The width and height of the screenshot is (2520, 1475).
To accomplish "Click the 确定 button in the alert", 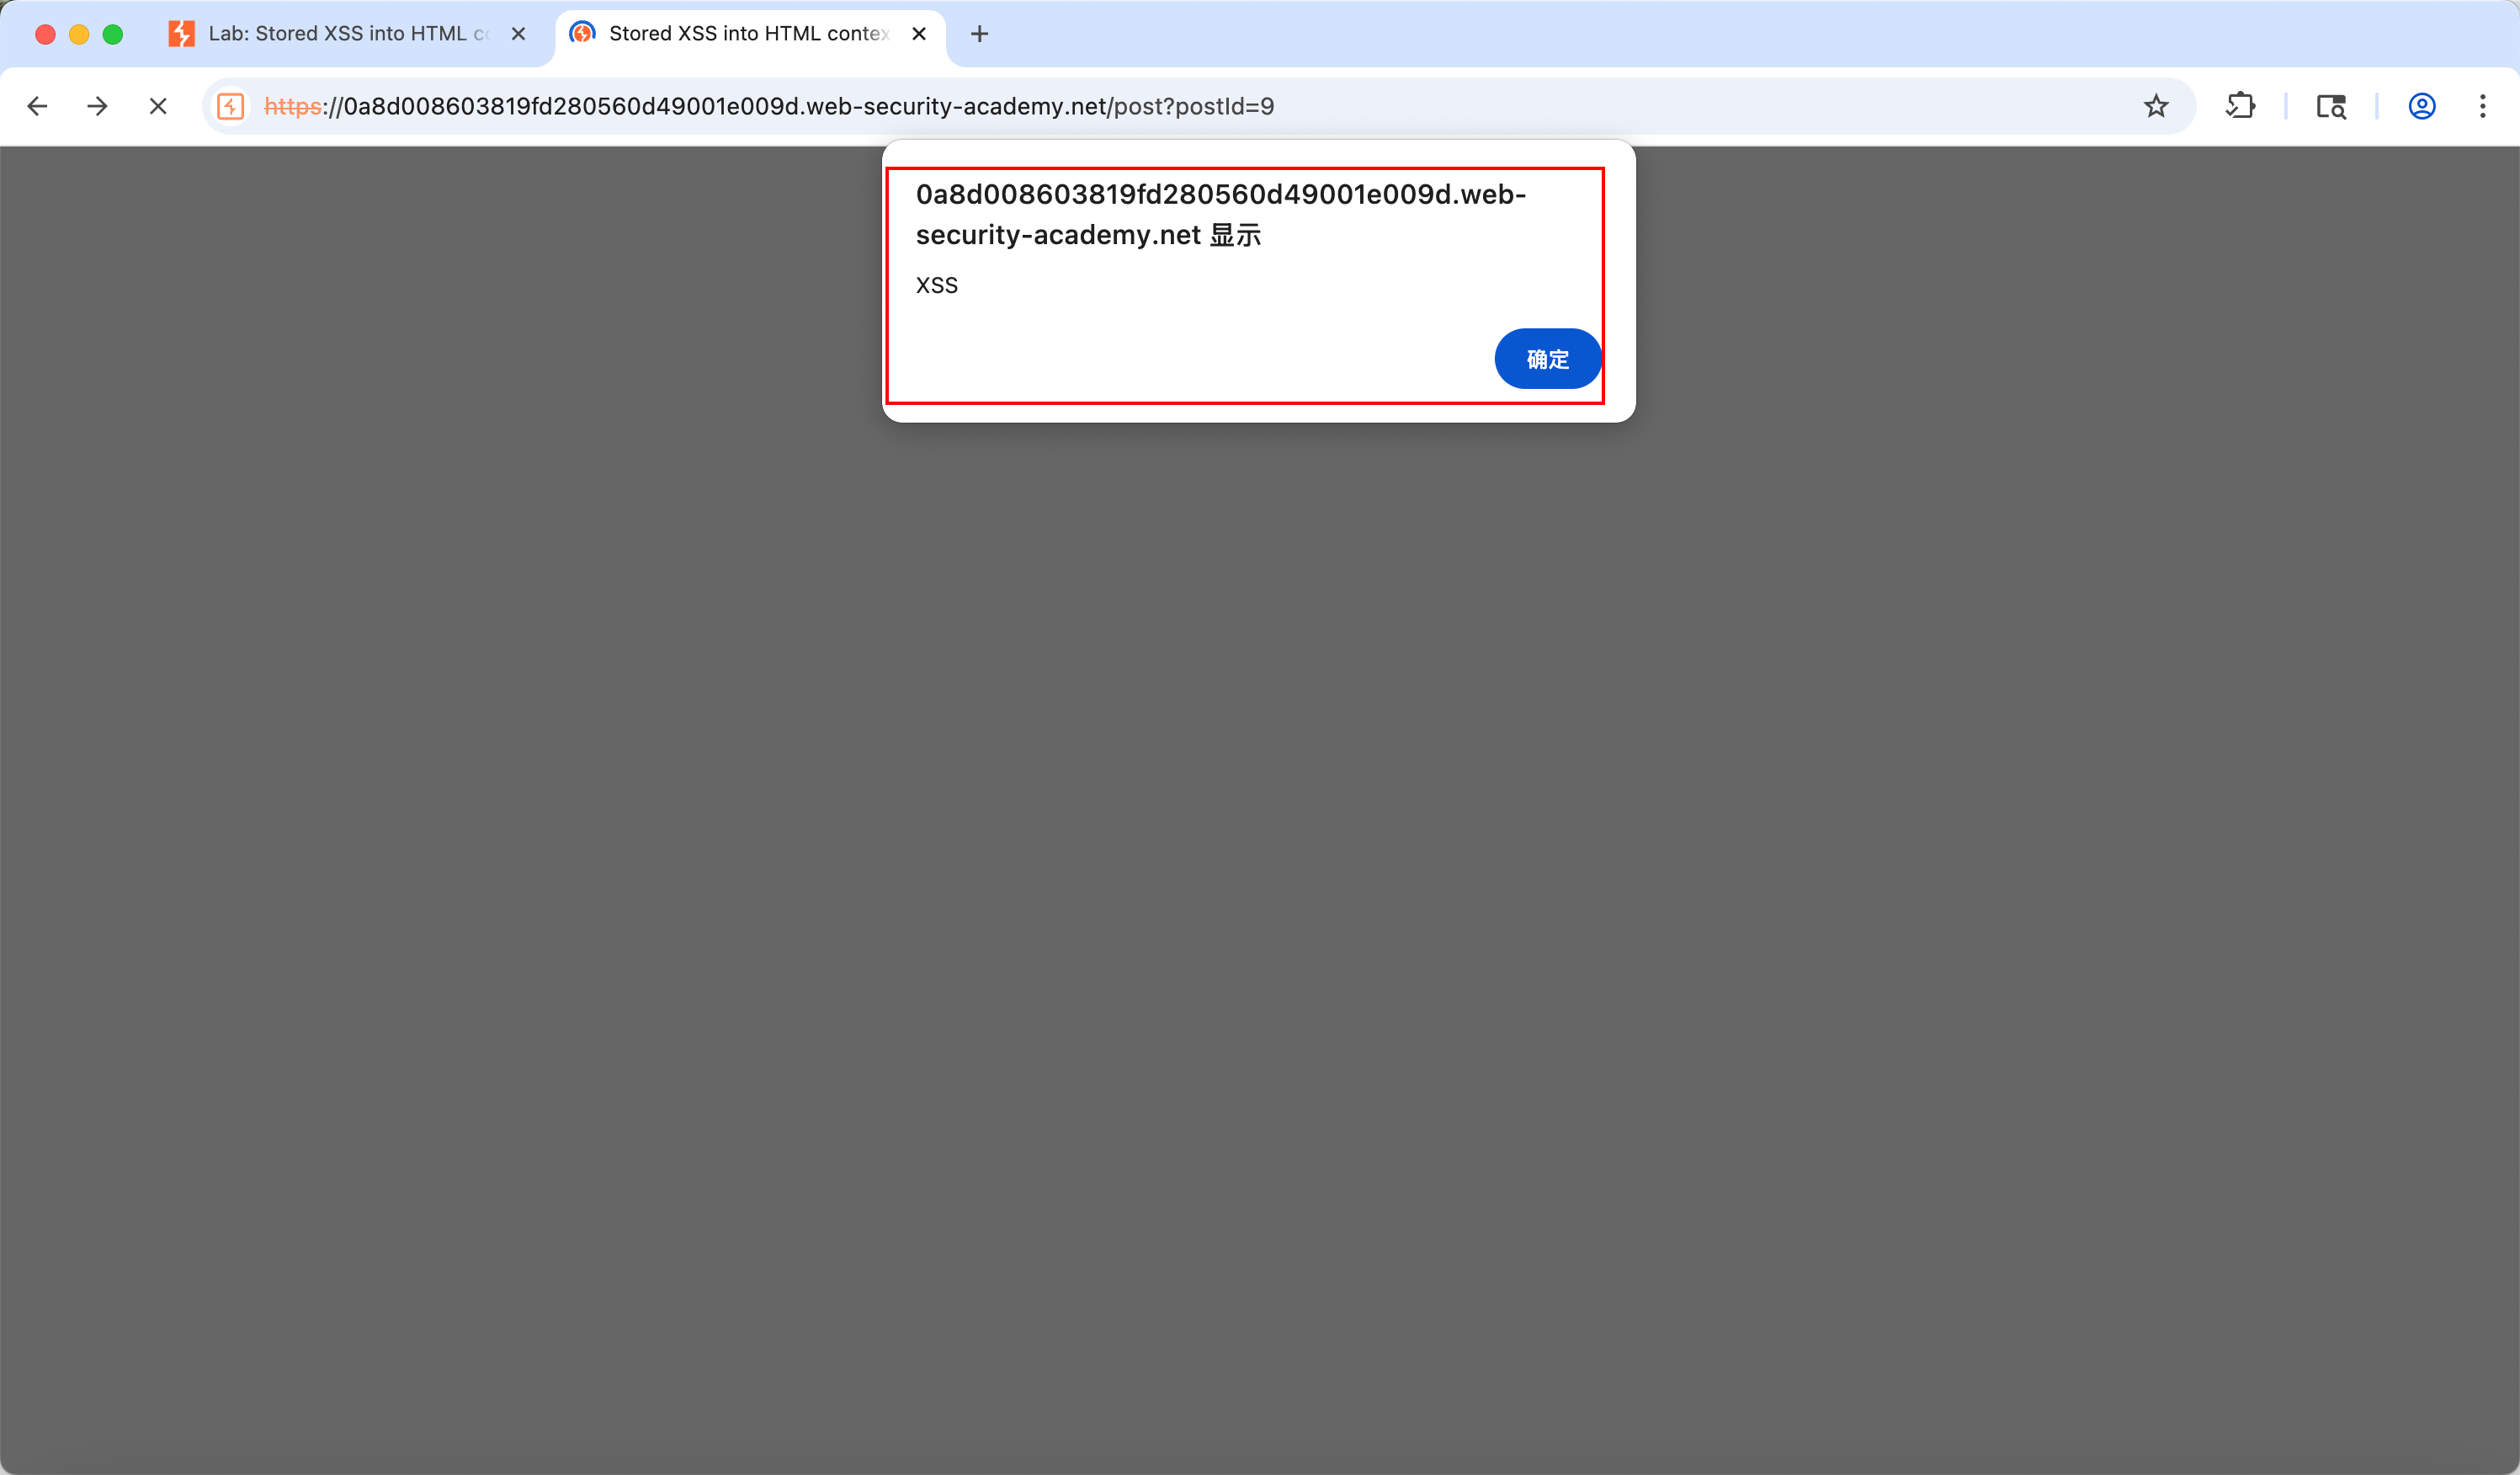I will click(x=1547, y=359).
